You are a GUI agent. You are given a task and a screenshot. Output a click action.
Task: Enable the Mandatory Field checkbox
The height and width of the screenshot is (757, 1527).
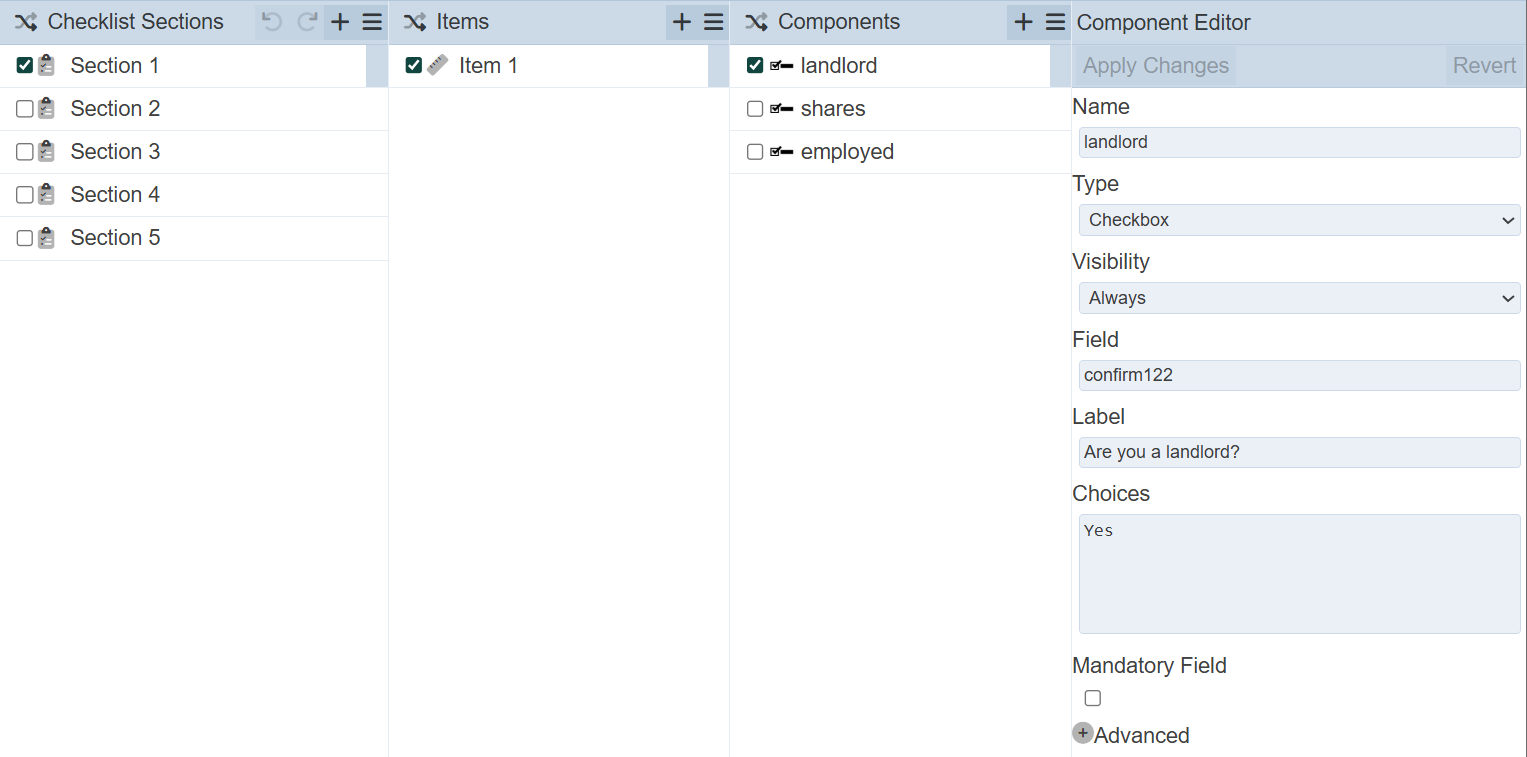(x=1093, y=698)
